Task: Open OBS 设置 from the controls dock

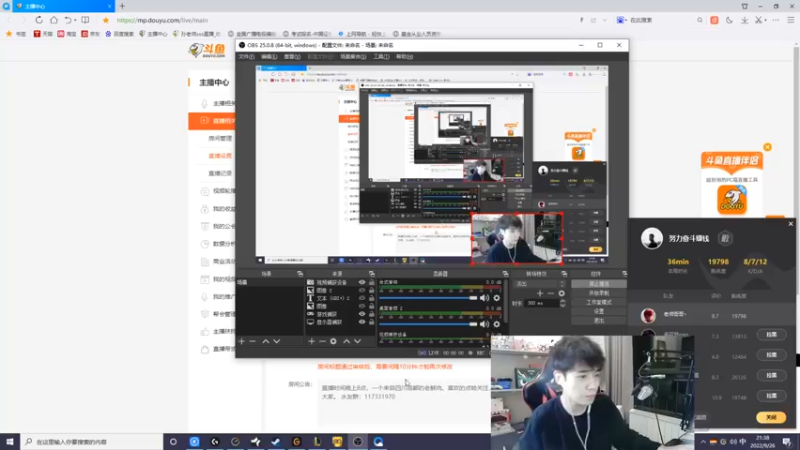Action: 598,311
